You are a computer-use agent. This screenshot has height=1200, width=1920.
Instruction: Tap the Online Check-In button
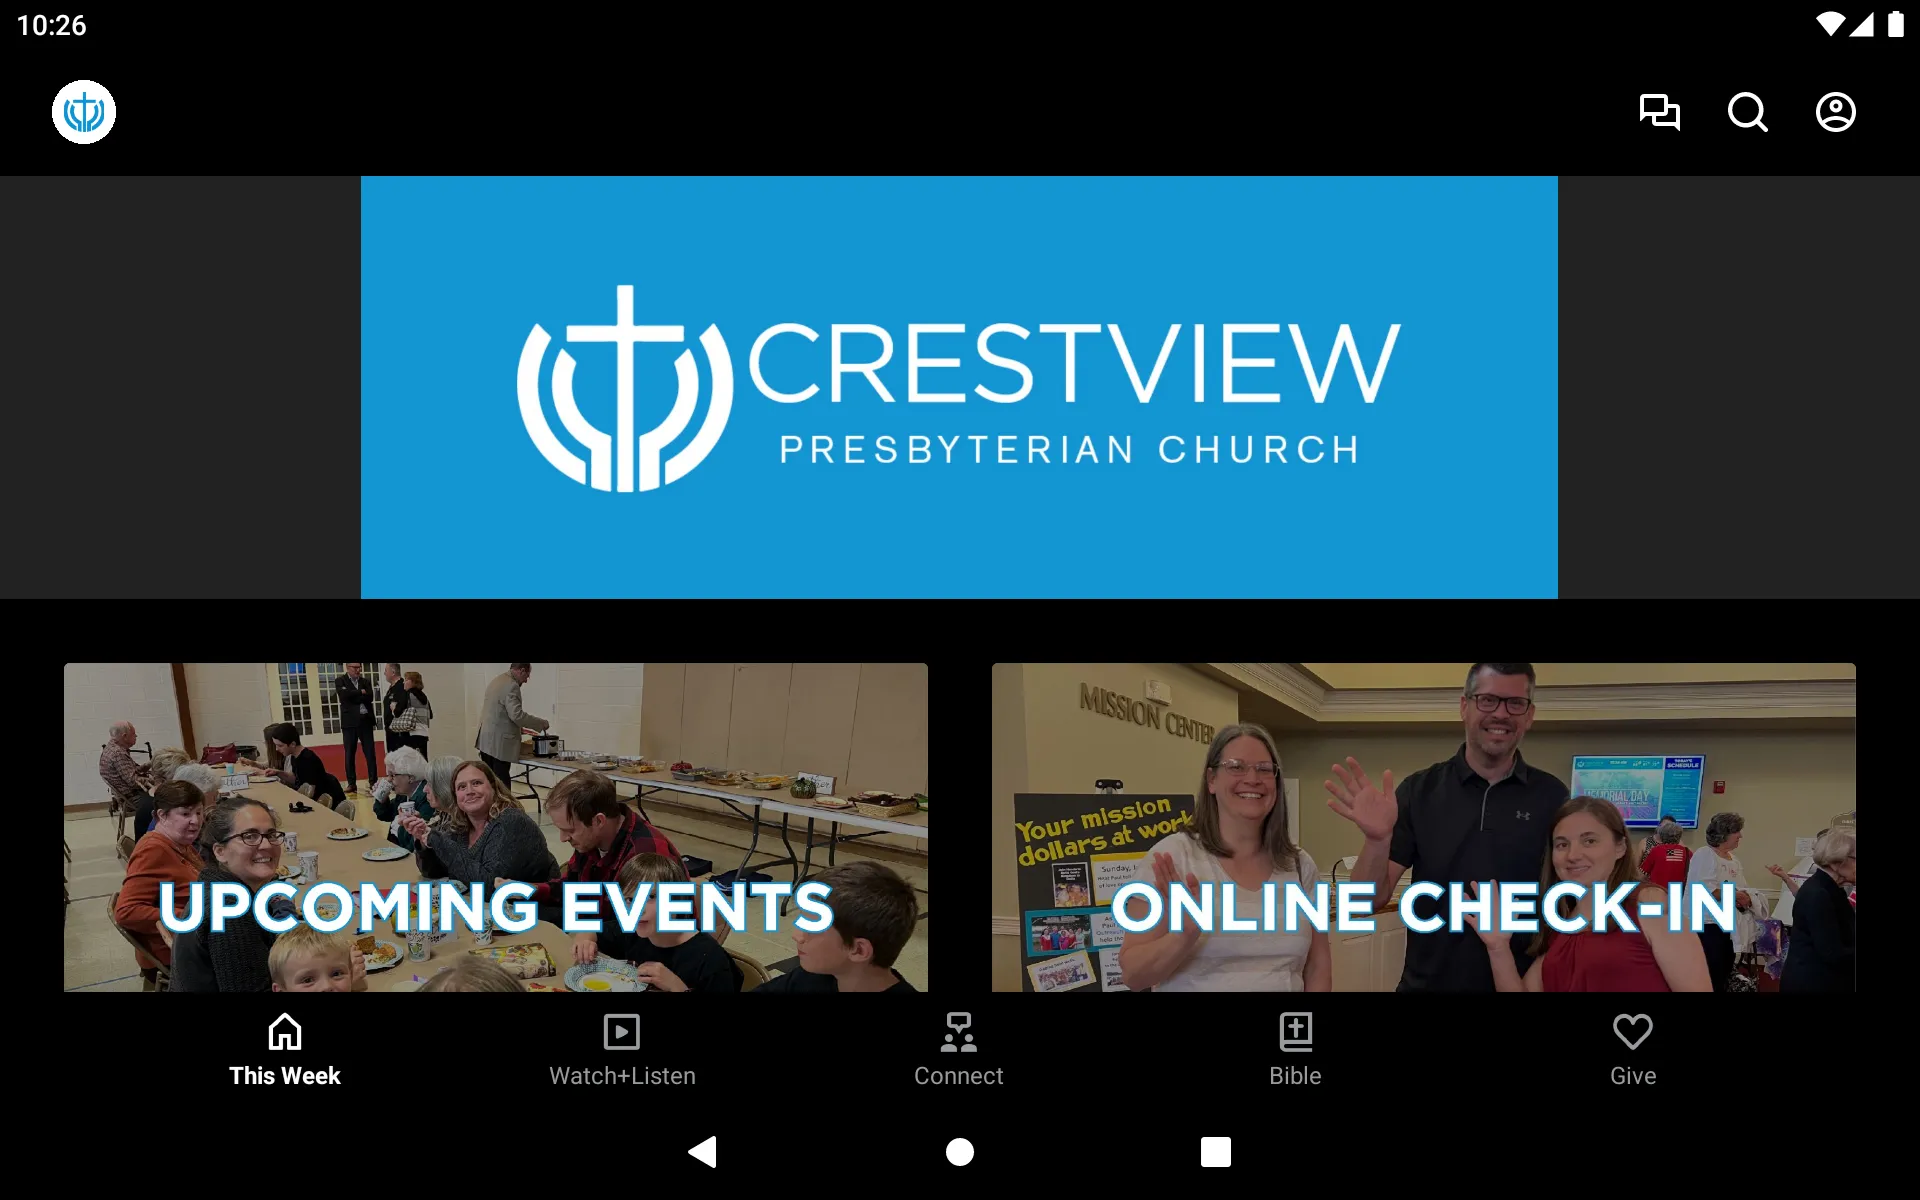click(1424, 827)
